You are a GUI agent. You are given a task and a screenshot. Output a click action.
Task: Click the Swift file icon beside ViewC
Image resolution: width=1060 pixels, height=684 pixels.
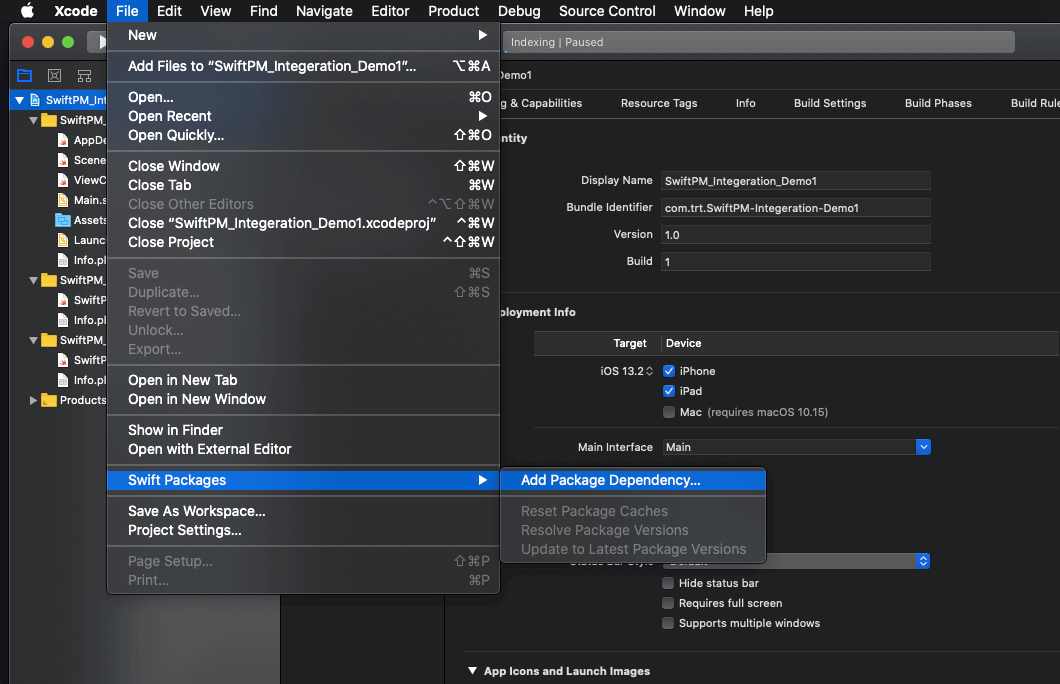63,180
